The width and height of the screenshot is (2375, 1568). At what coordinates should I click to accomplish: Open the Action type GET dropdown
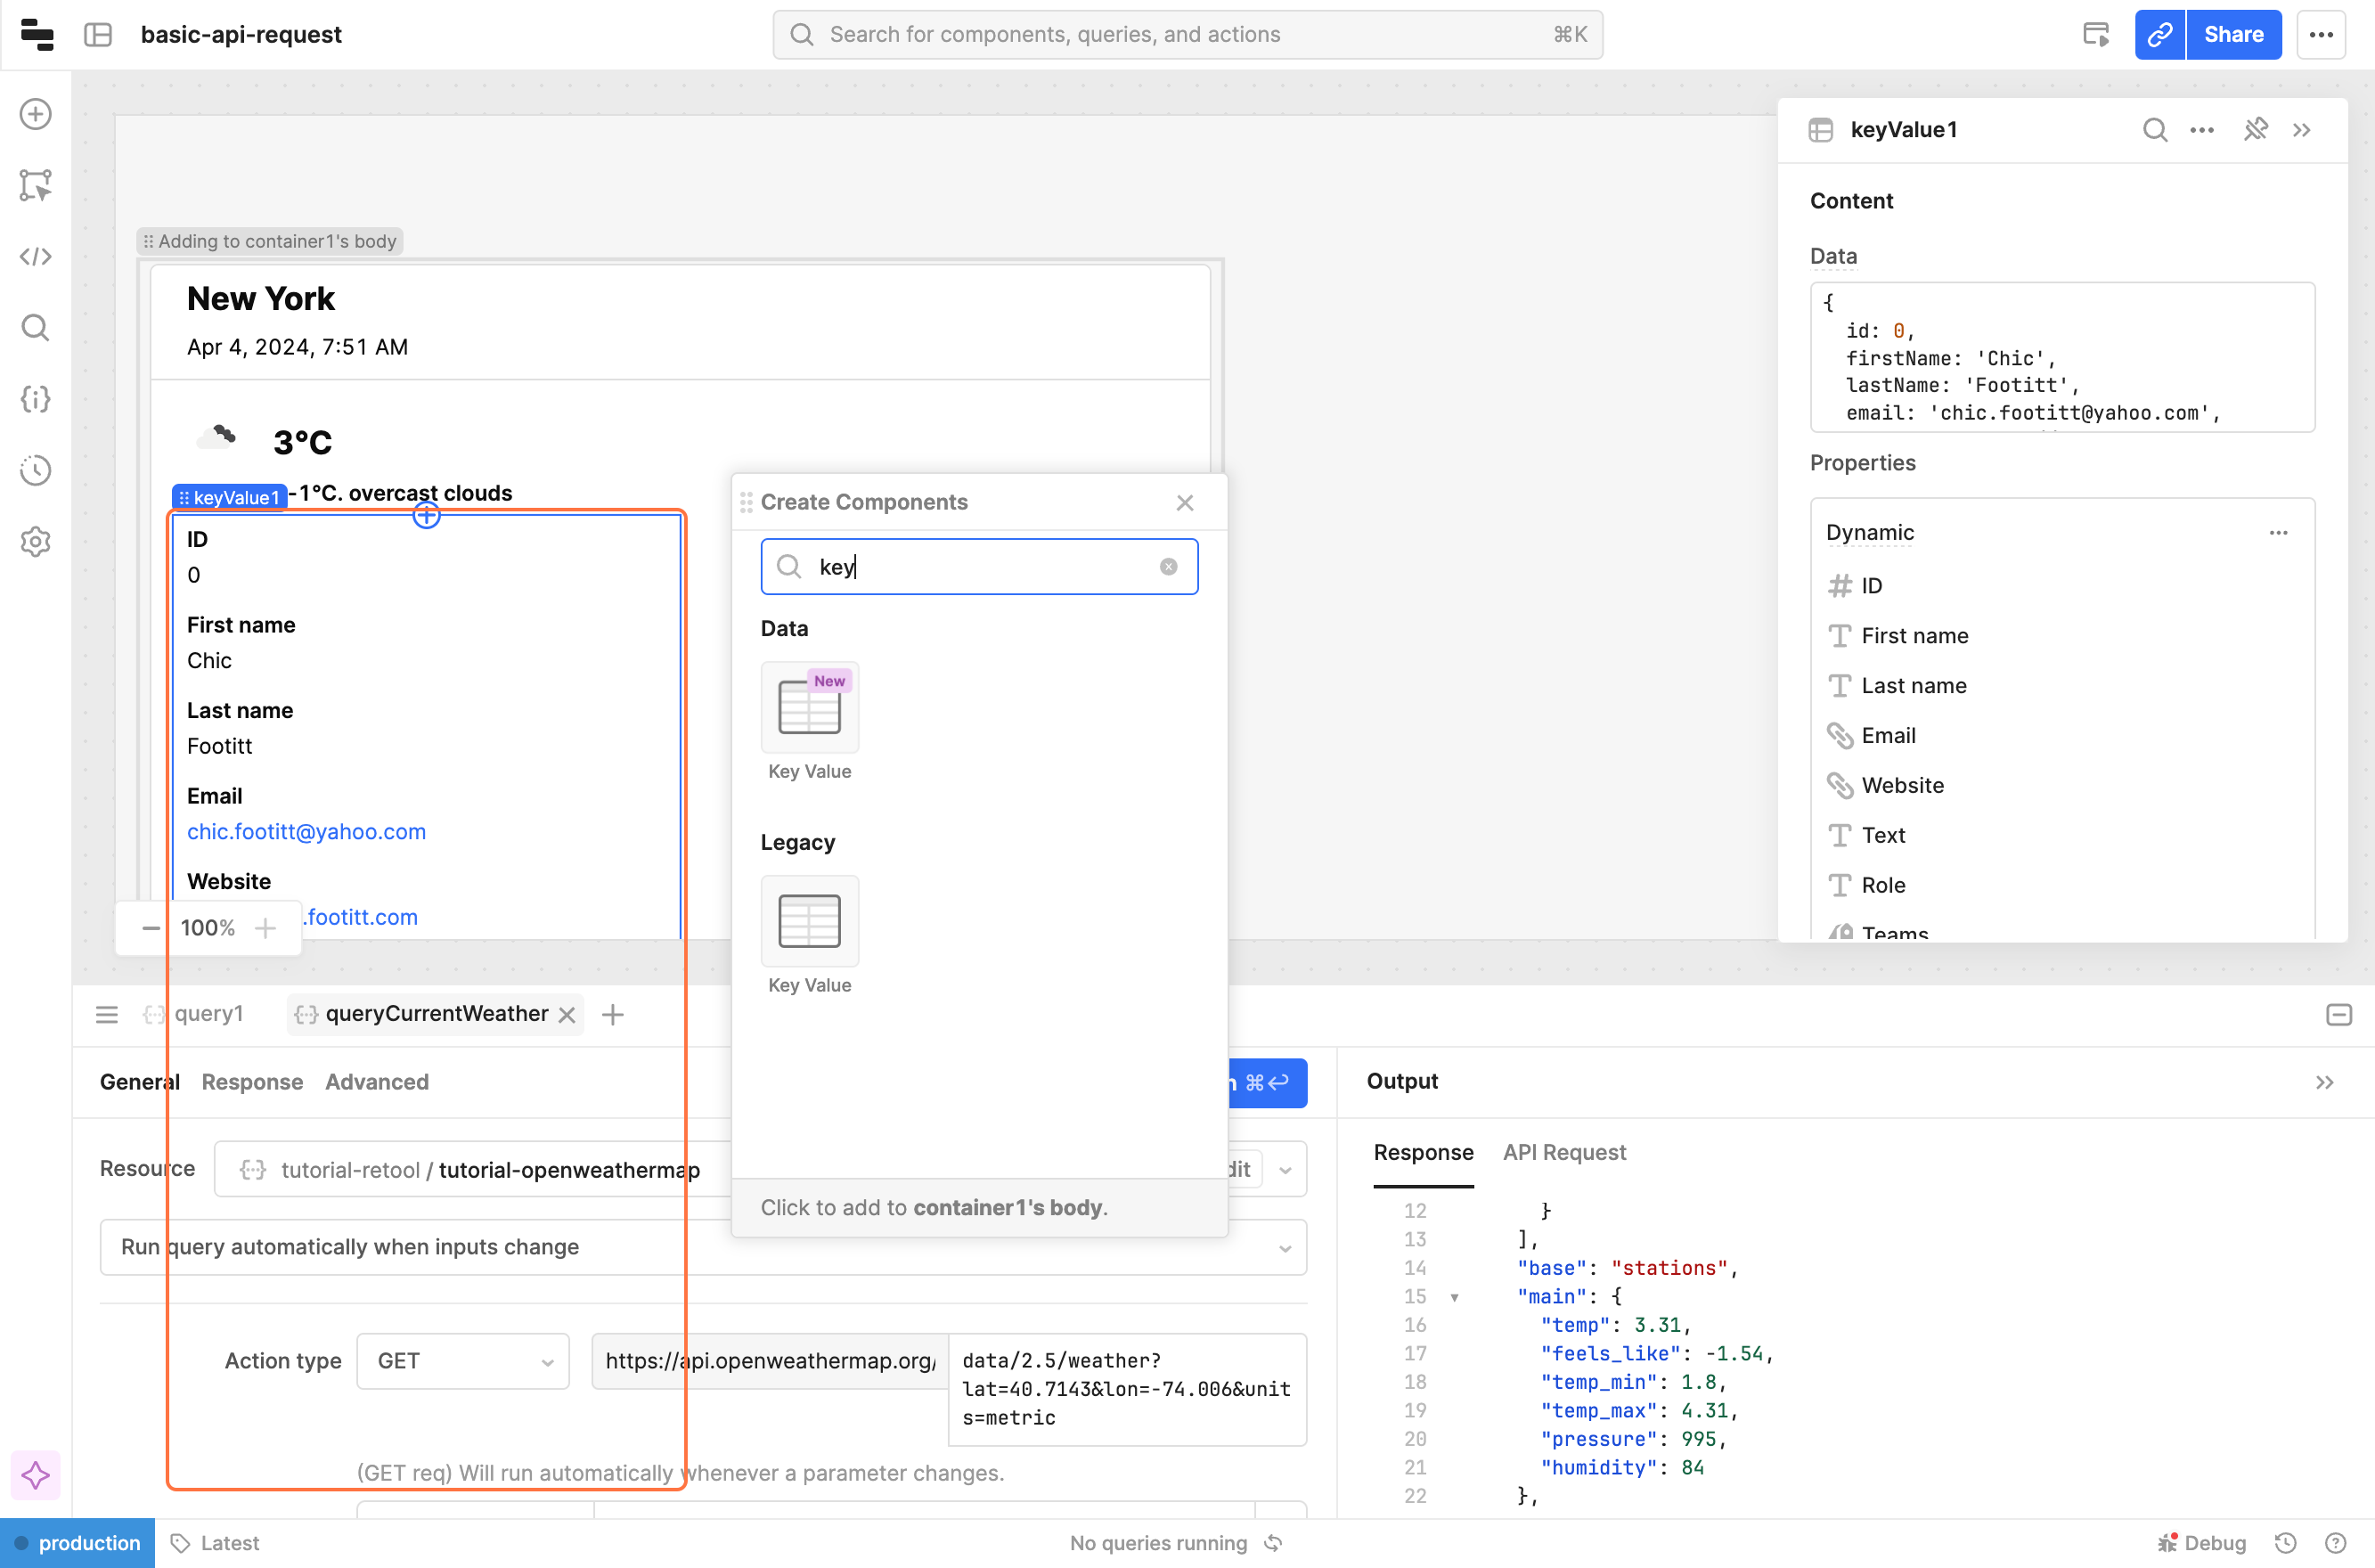click(463, 1361)
